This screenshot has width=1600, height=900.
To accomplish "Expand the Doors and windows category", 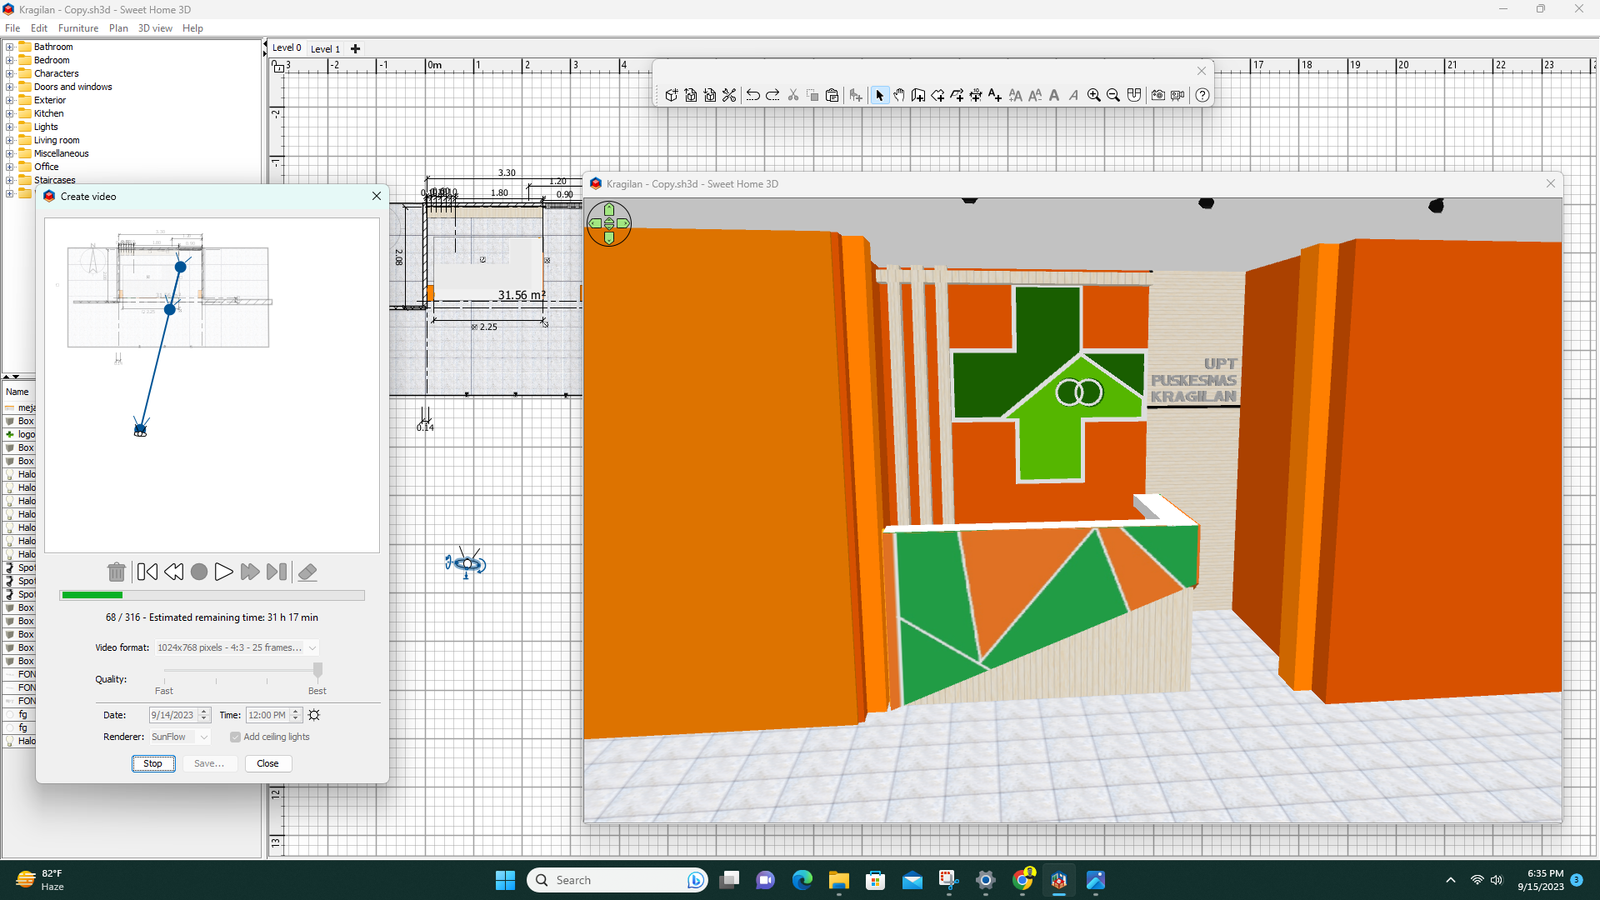I will [x=10, y=87].
